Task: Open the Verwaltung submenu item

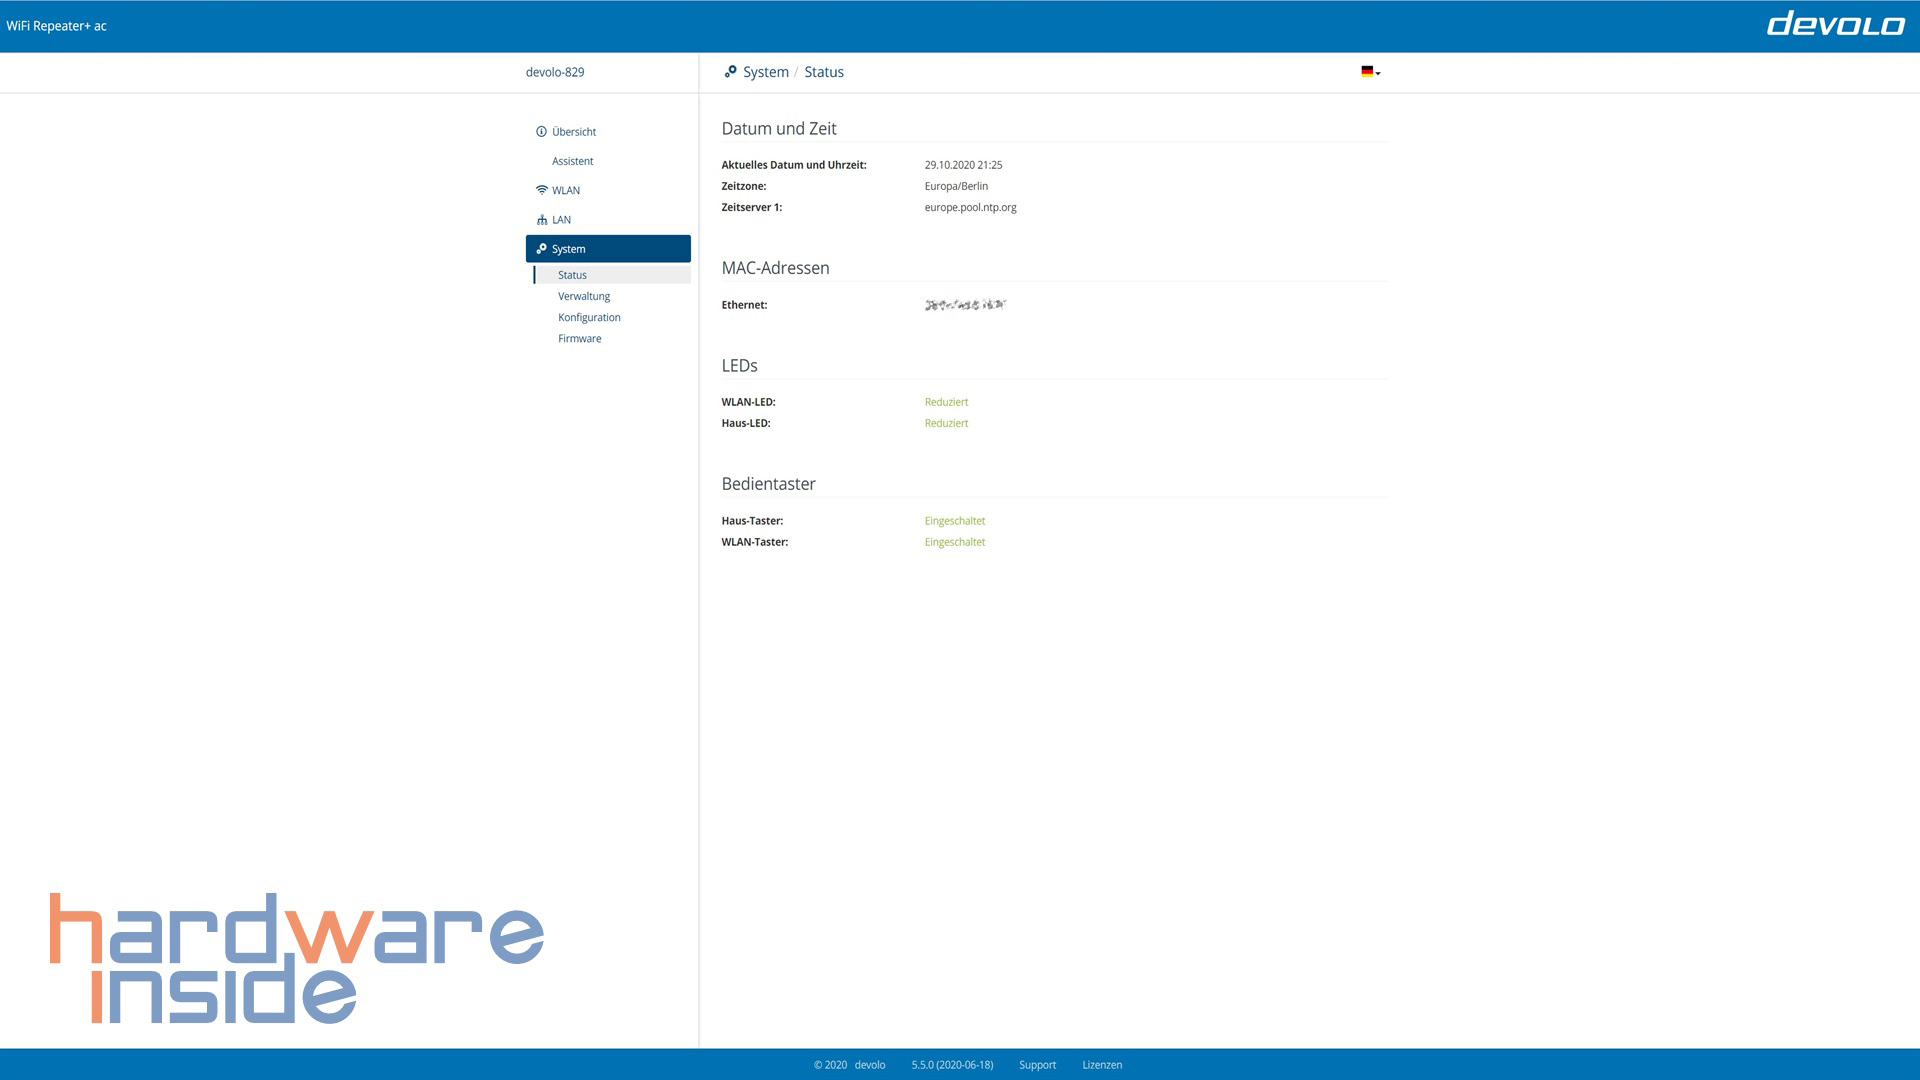Action: [584, 296]
